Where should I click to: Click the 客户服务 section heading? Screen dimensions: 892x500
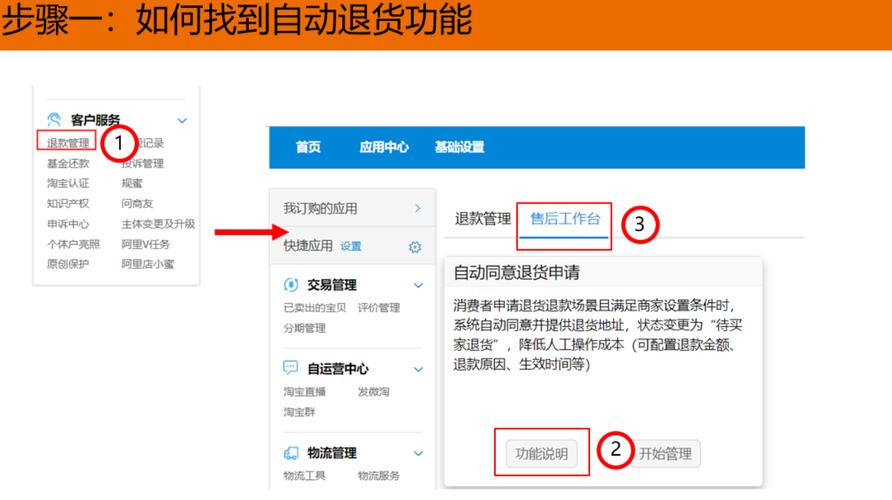pyautogui.click(x=95, y=120)
